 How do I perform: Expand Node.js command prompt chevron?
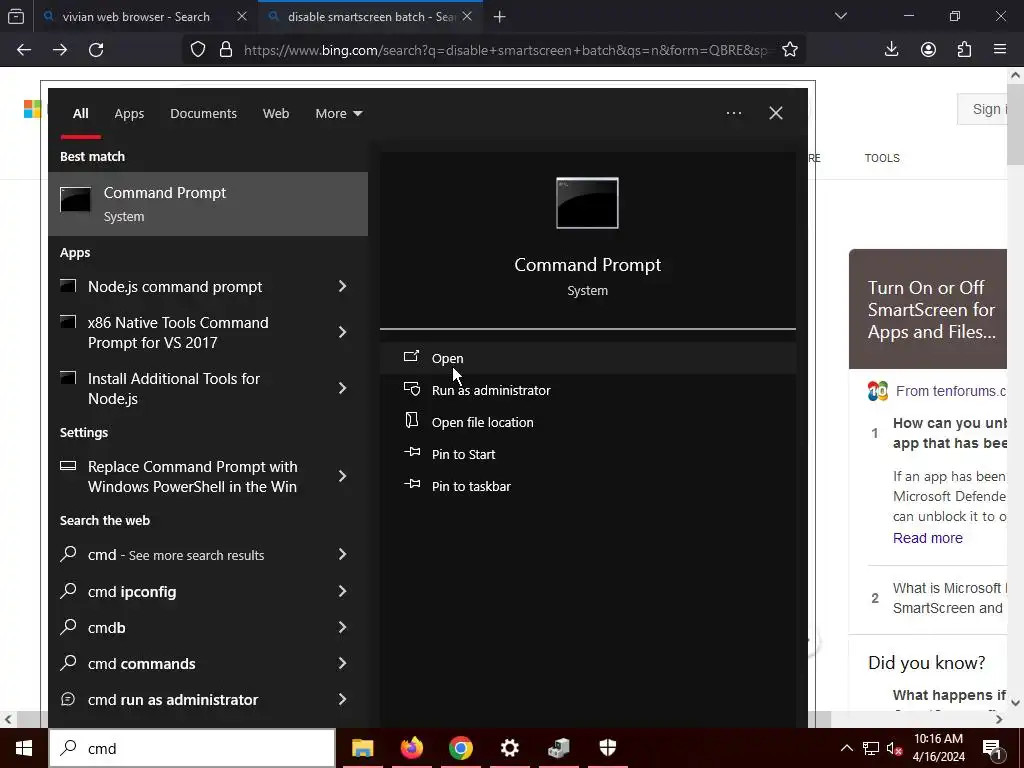tap(342, 286)
